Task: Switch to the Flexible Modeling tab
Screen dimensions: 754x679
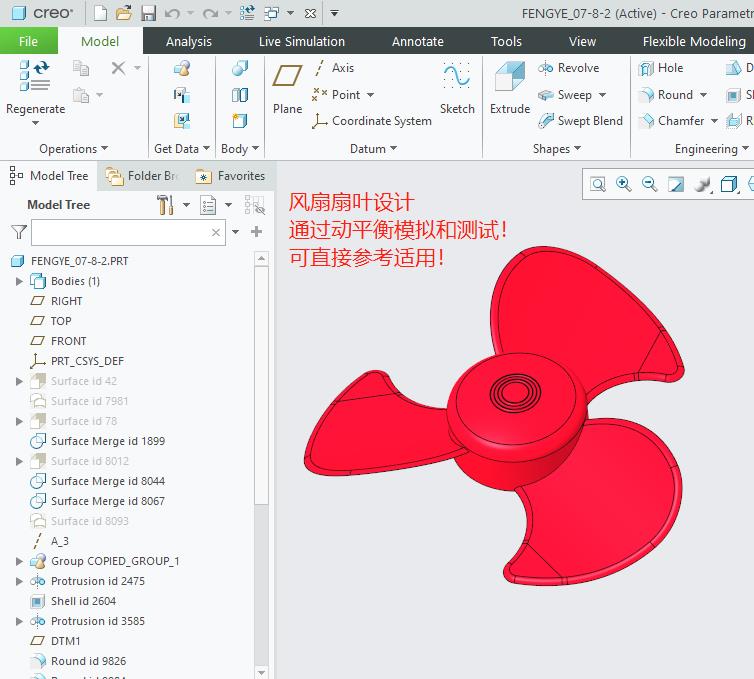Action: 694,41
